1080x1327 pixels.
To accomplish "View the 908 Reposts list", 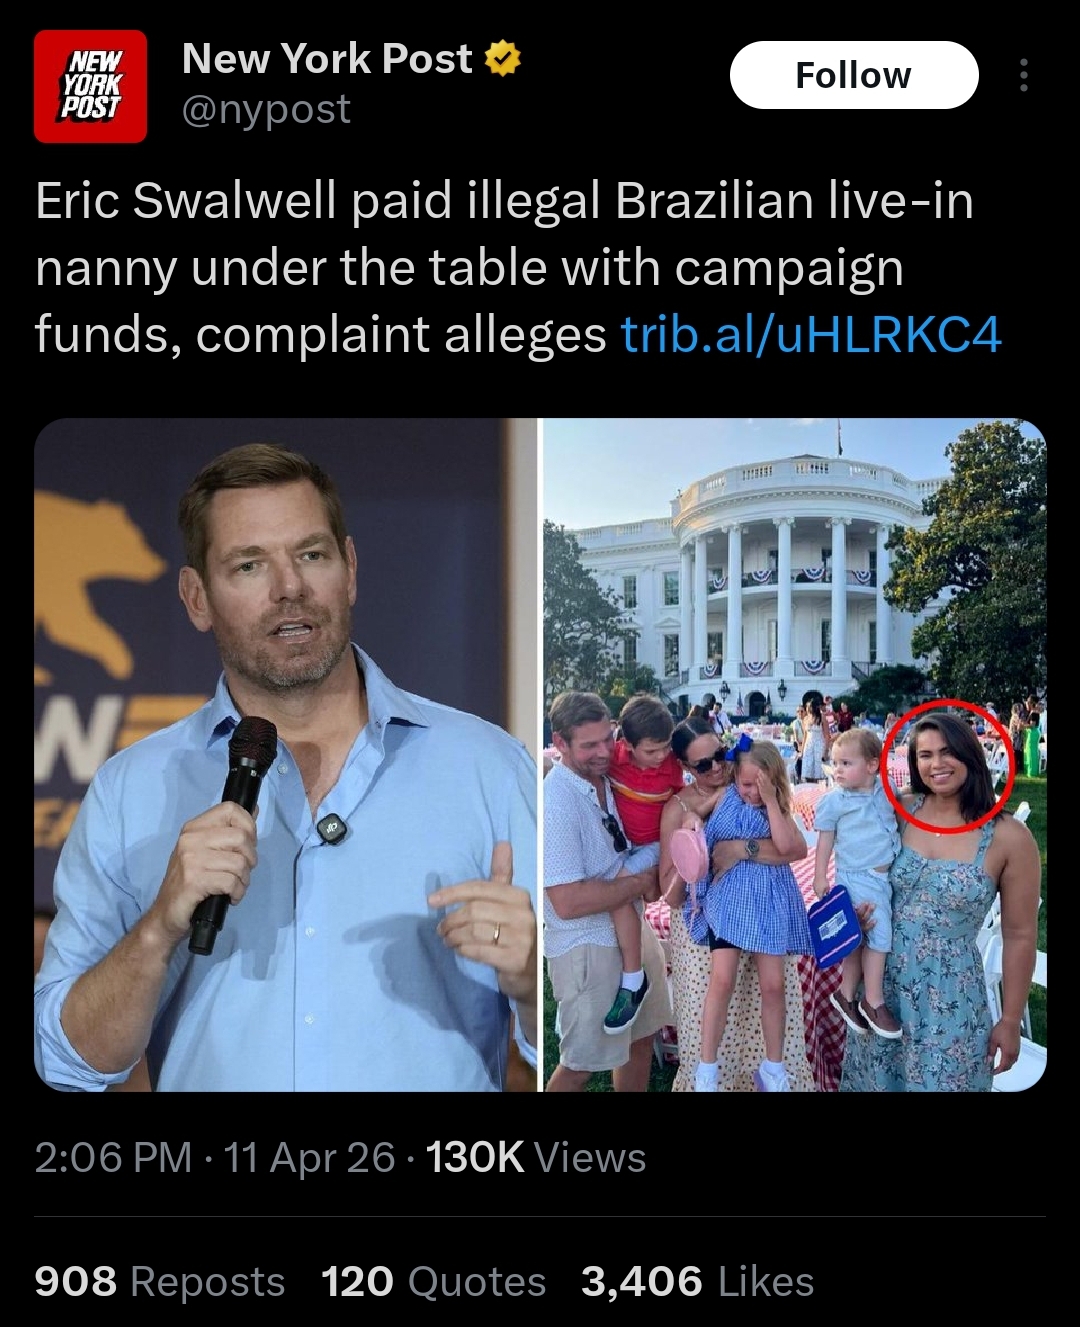I will coord(160,1282).
